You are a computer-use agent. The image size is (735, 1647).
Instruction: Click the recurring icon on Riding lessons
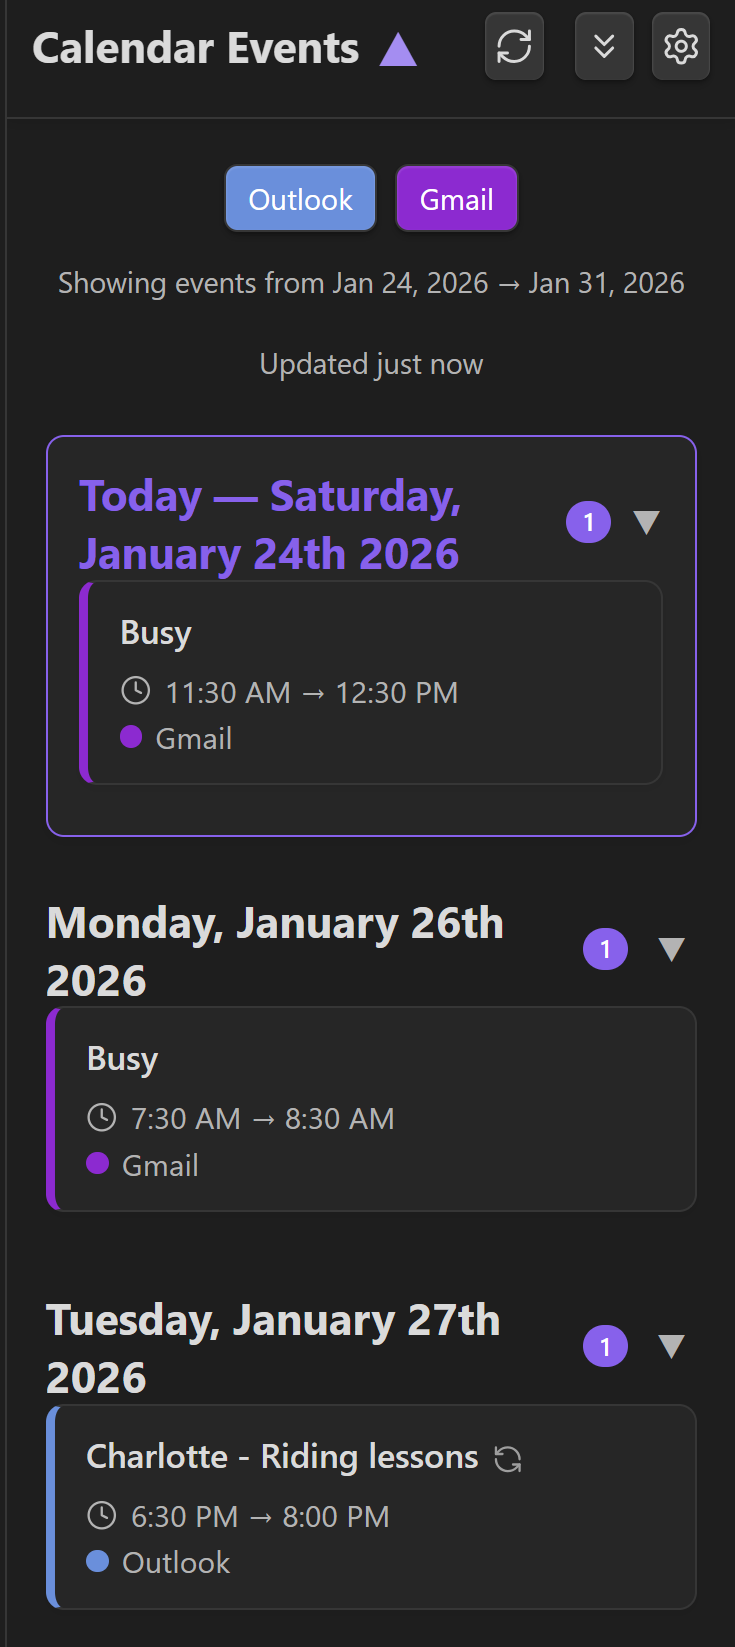point(508,1459)
